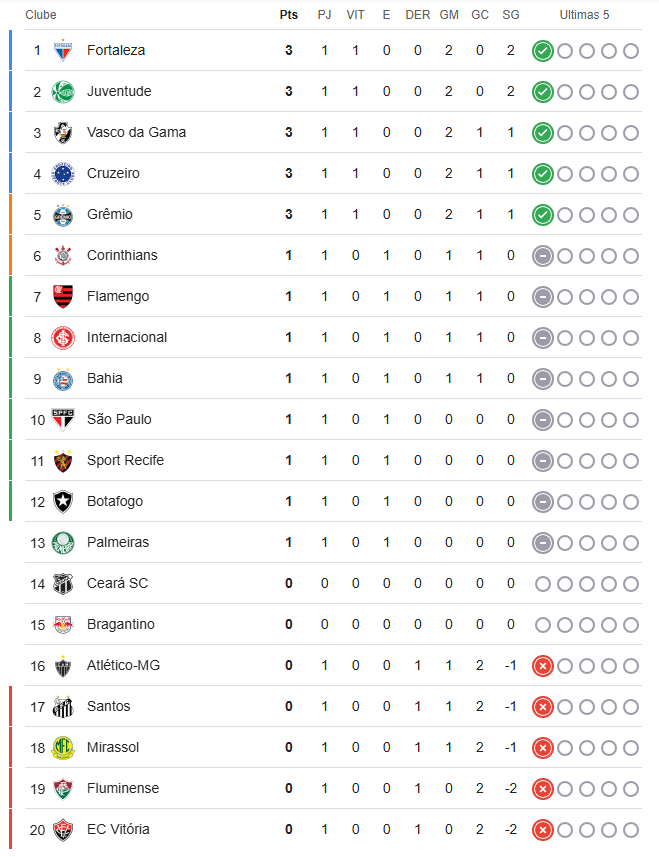
Task: Select the SG column header
Action: [x=511, y=15]
